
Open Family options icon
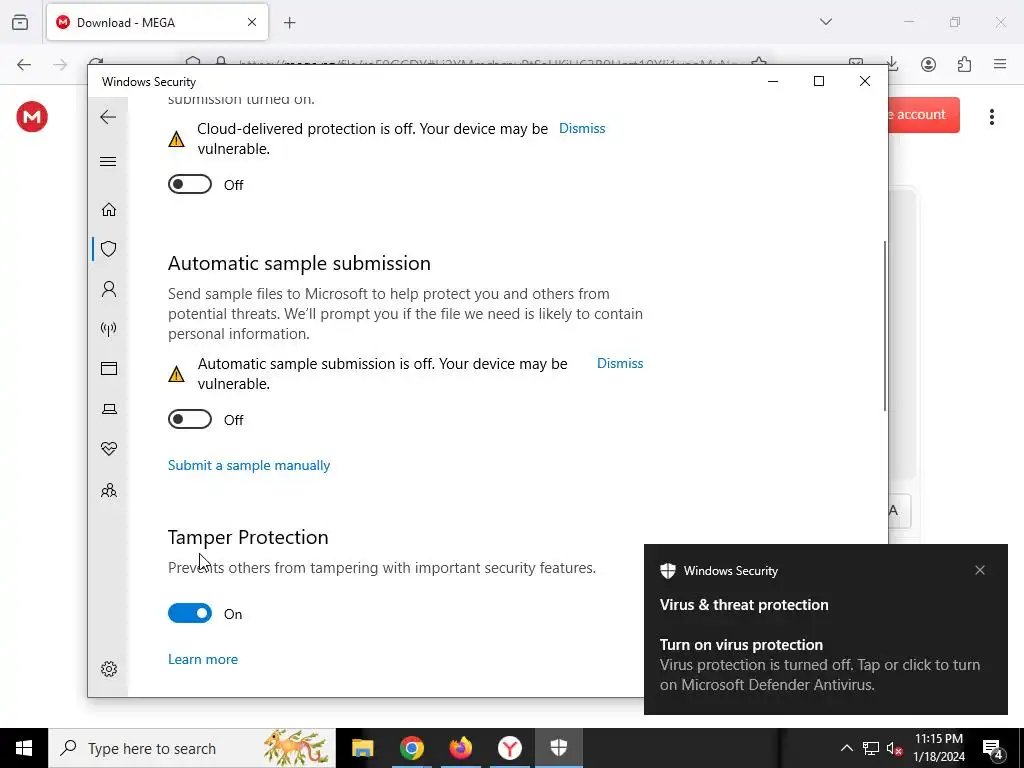[108, 490]
